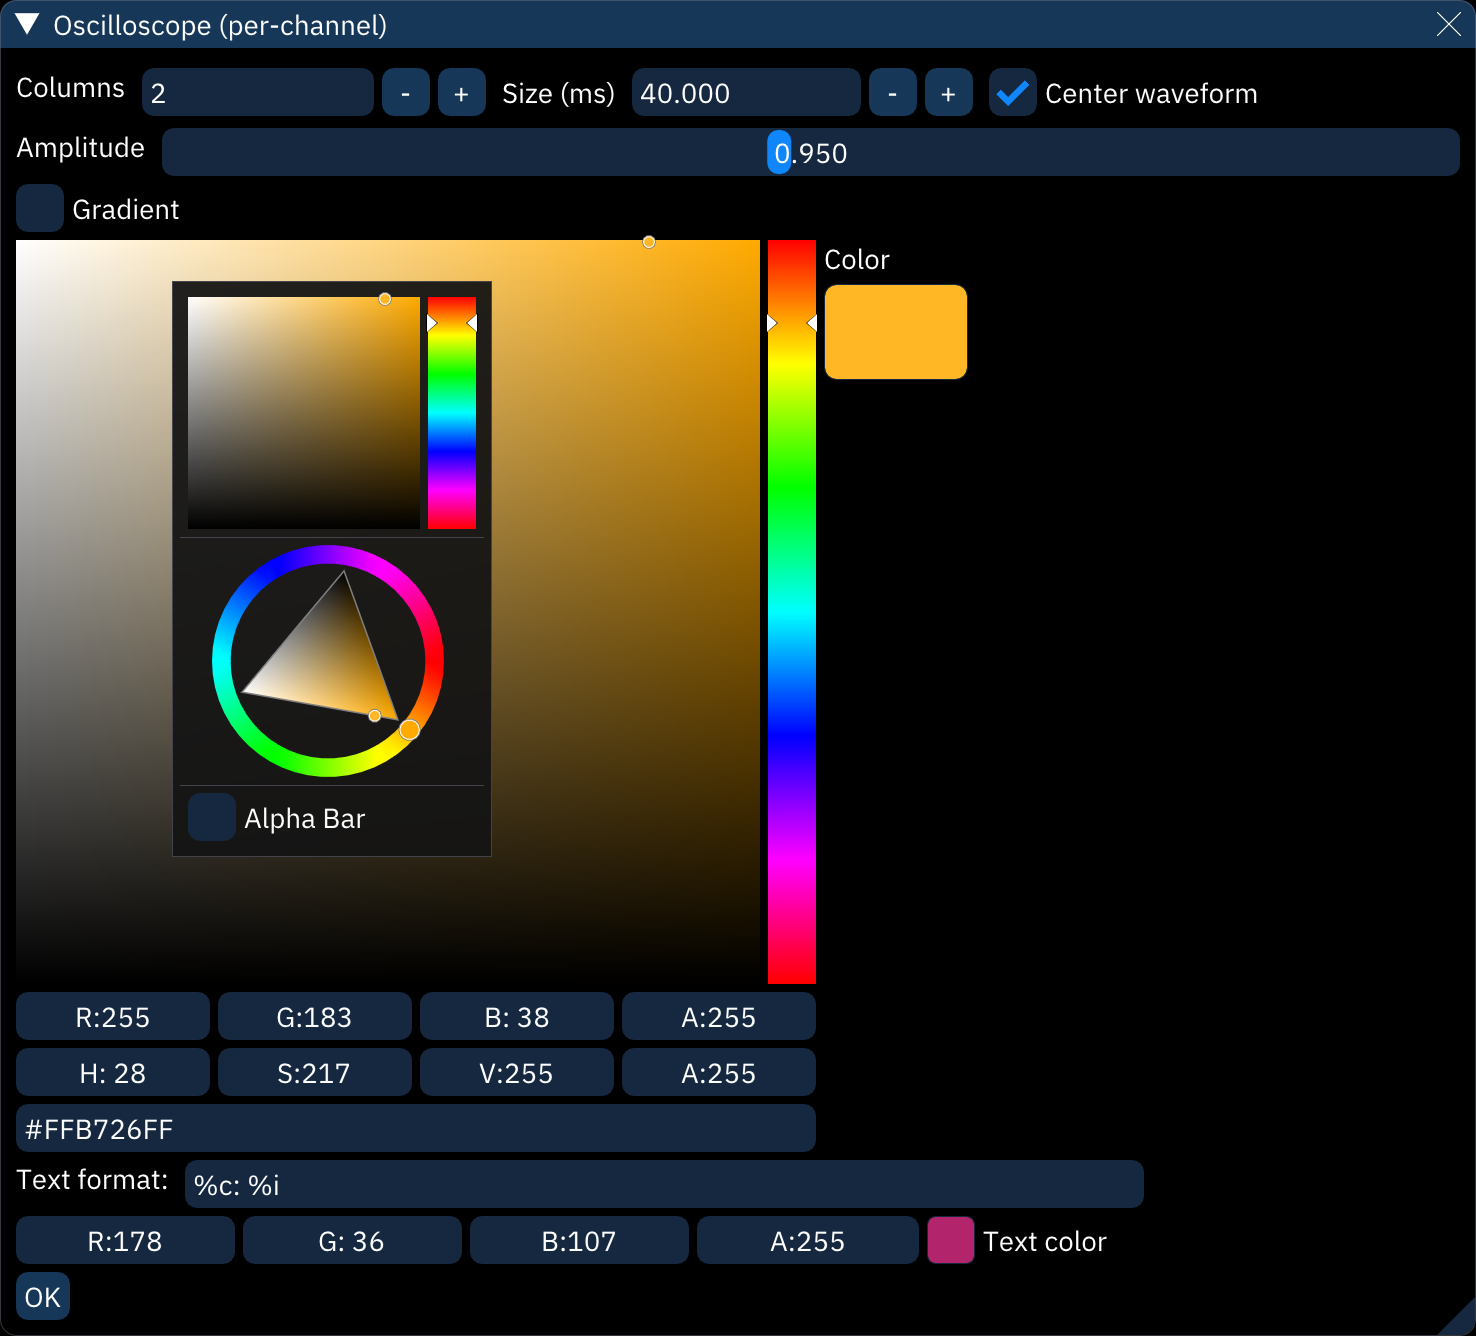Viewport: 1476px width, 1336px height.
Task: Click the OK button
Action: pyautogui.click(x=43, y=1297)
